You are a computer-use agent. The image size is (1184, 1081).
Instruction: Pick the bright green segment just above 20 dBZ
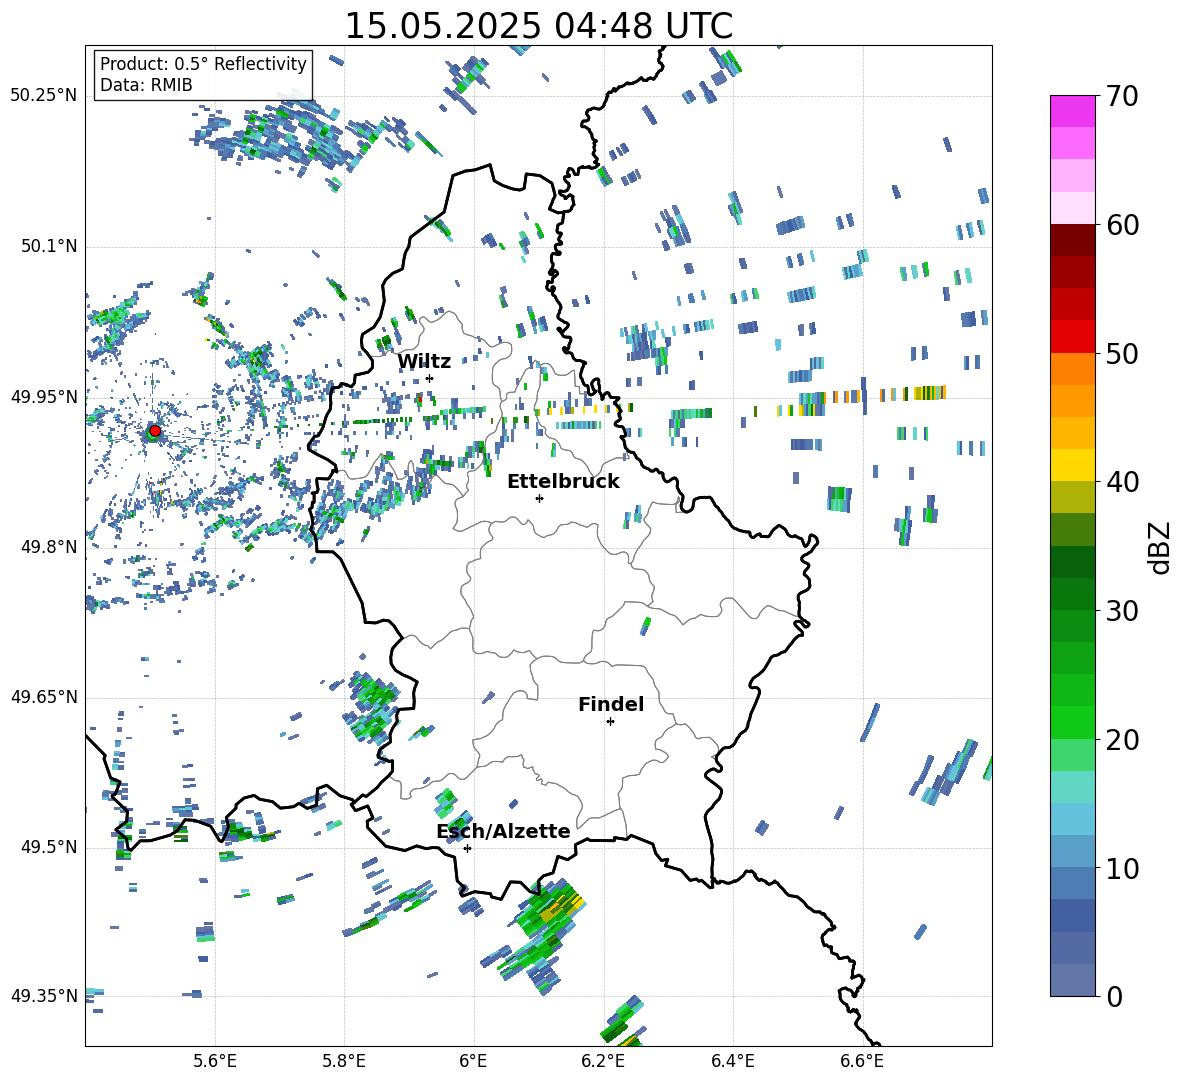point(1072,723)
